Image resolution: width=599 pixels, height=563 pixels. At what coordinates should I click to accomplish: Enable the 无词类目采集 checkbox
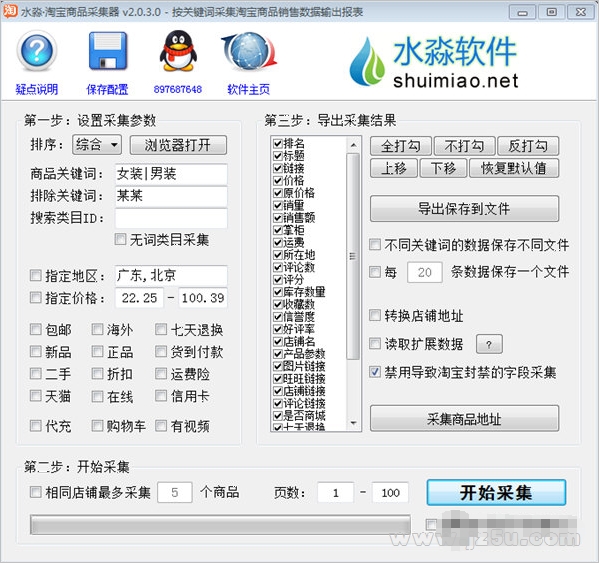120,239
